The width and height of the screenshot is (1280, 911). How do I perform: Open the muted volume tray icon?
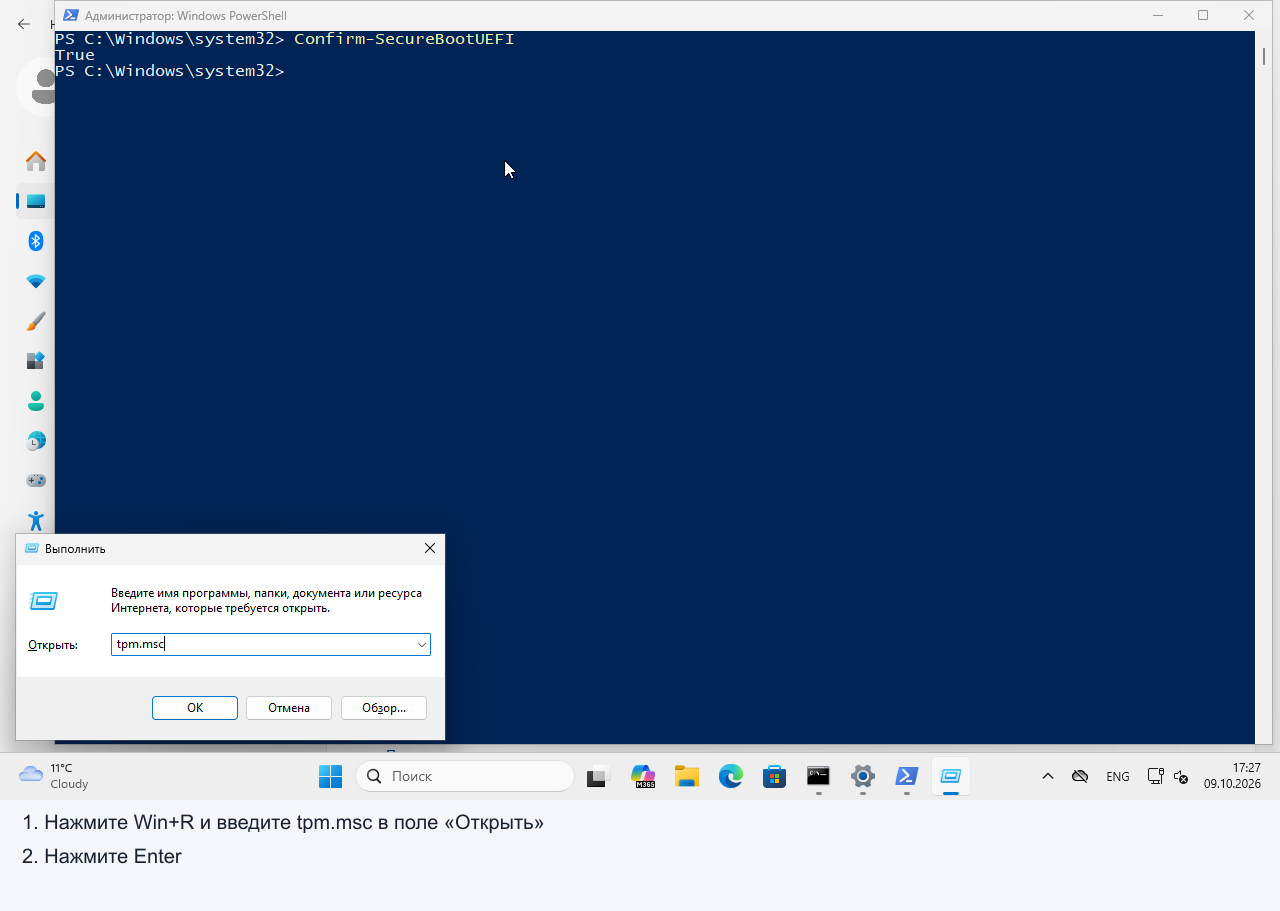point(1180,776)
